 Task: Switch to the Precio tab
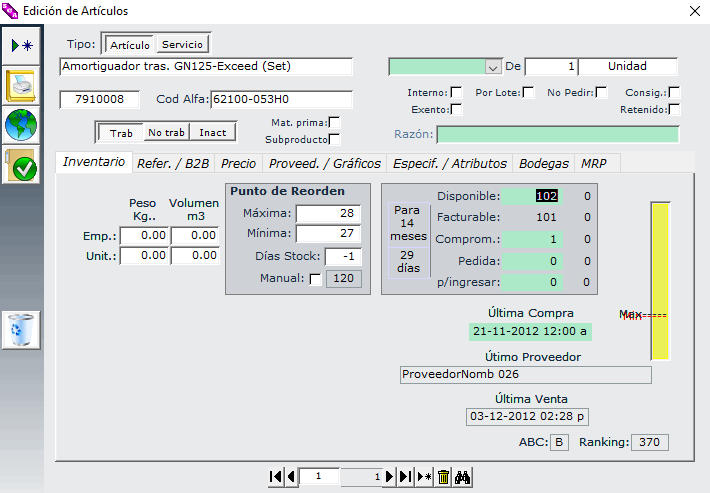pos(238,163)
